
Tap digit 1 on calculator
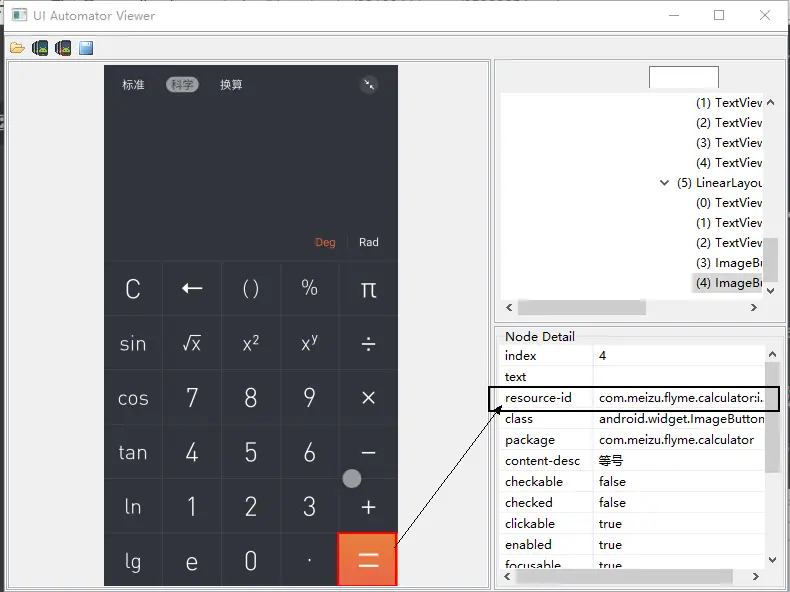point(192,506)
